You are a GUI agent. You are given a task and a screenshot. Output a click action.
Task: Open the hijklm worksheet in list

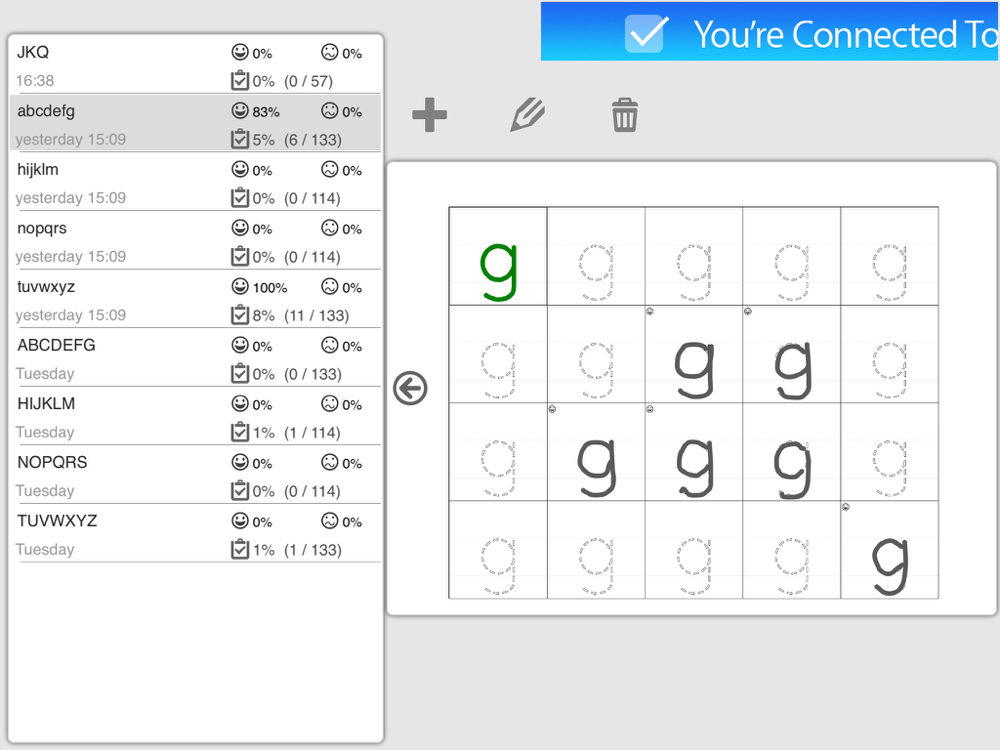[196, 183]
